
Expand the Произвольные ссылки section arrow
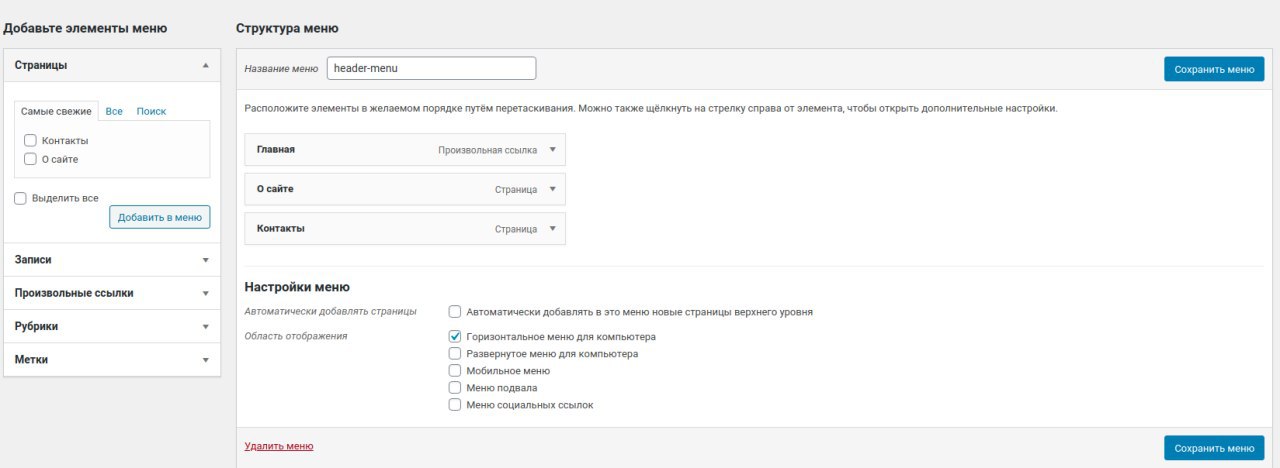click(x=205, y=294)
